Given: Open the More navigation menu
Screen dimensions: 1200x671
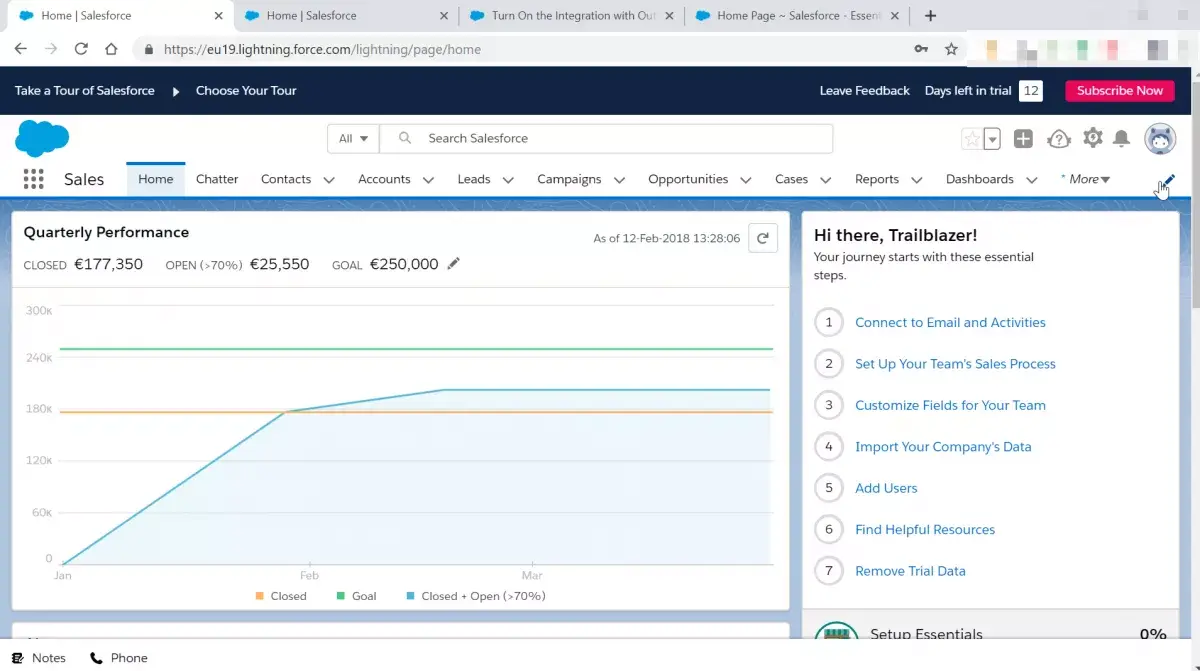Looking at the screenshot, I should click(1086, 179).
